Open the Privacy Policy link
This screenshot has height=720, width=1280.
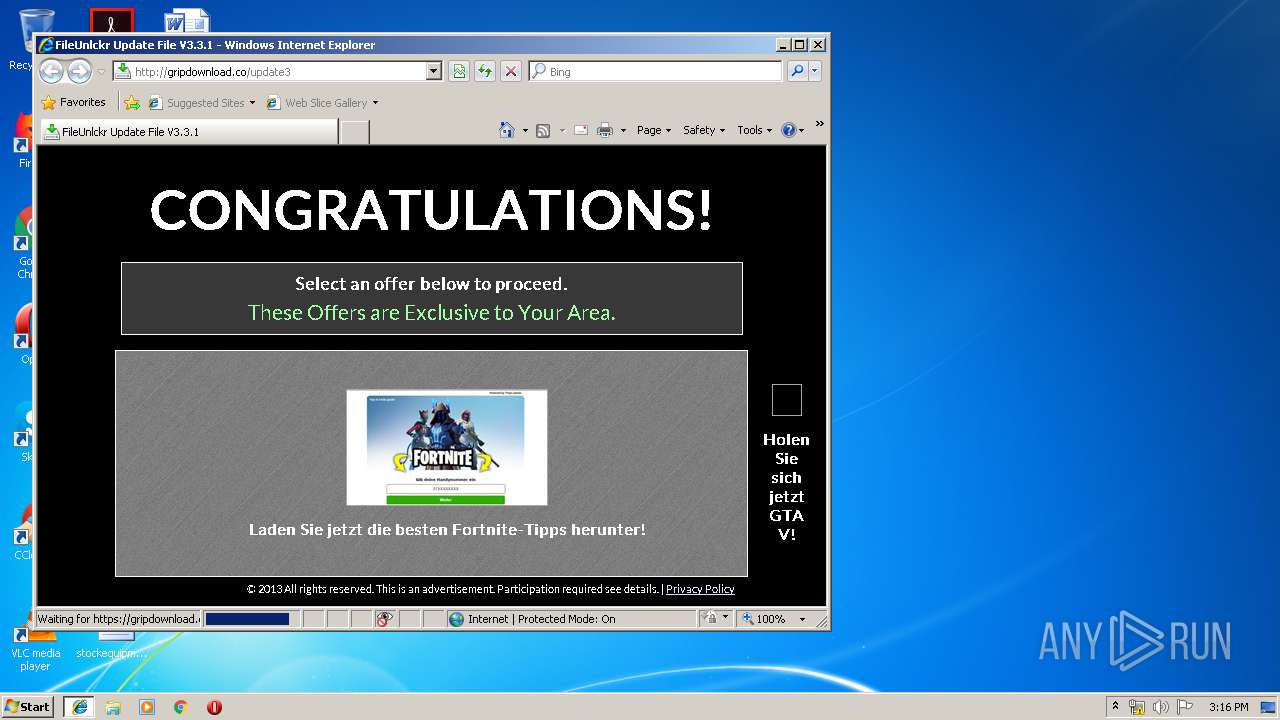[x=700, y=589]
